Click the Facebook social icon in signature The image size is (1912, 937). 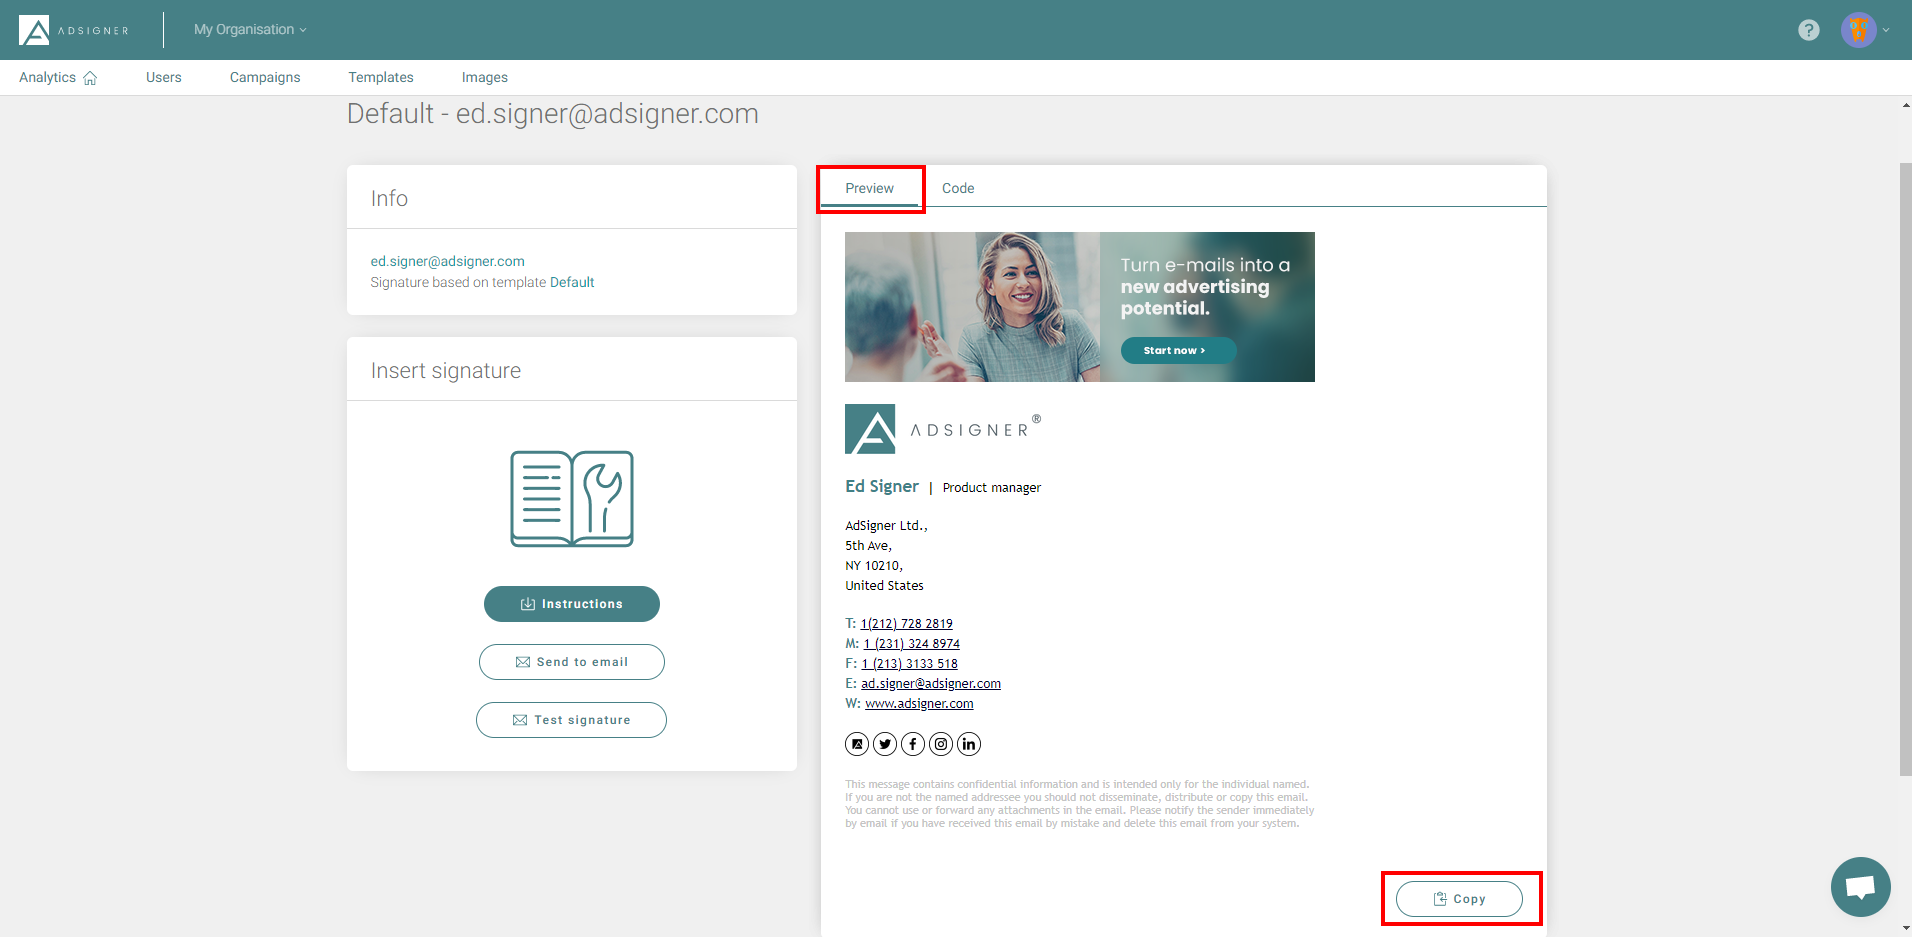pyautogui.click(x=913, y=744)
